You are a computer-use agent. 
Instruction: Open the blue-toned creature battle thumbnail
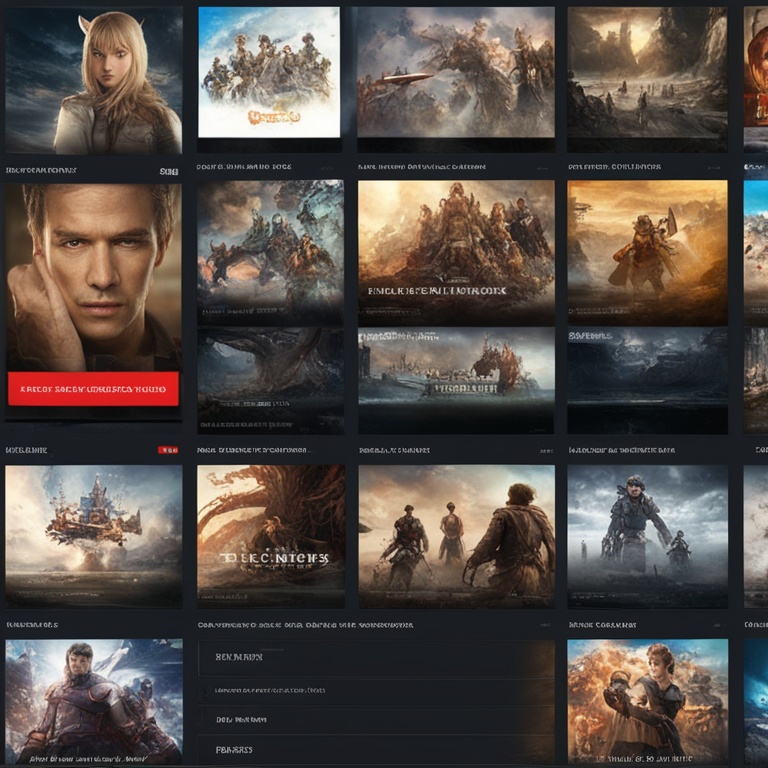270,253
